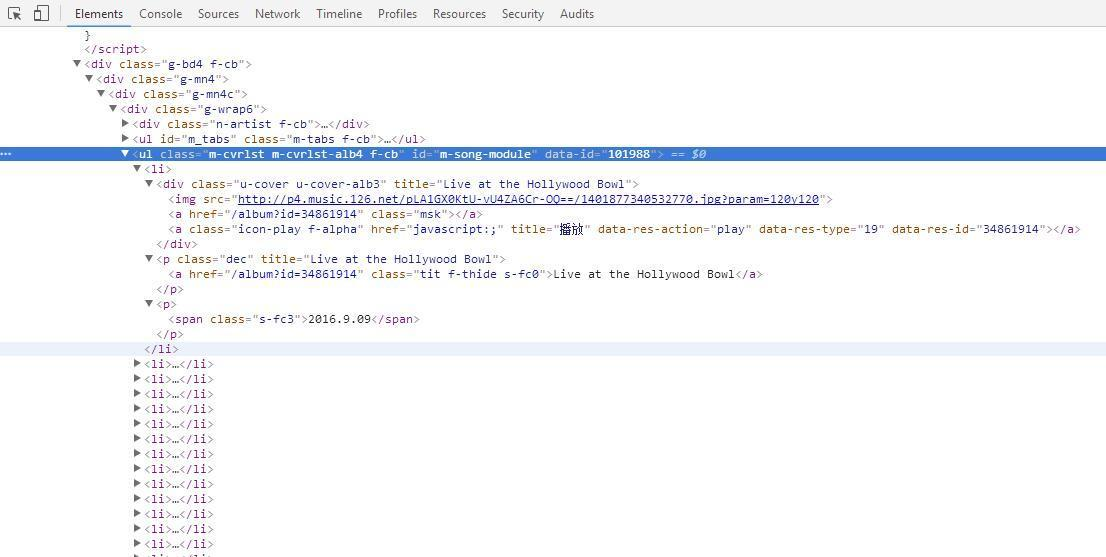Select the title value 播放
Screen dimensions: 1106x557
pos(571,229)
